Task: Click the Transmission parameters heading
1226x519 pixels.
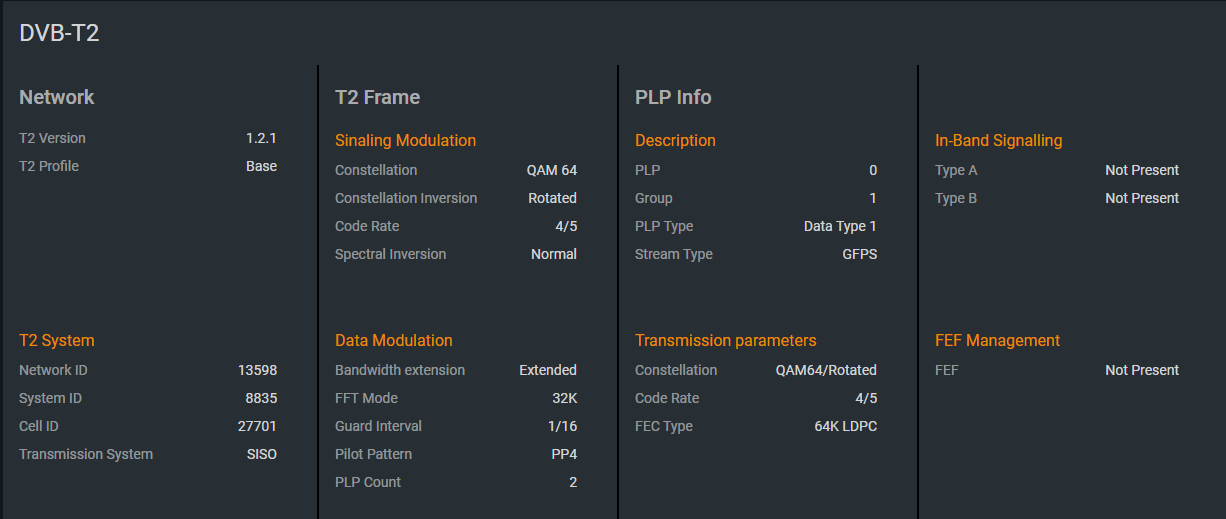Action: point(726,340)
